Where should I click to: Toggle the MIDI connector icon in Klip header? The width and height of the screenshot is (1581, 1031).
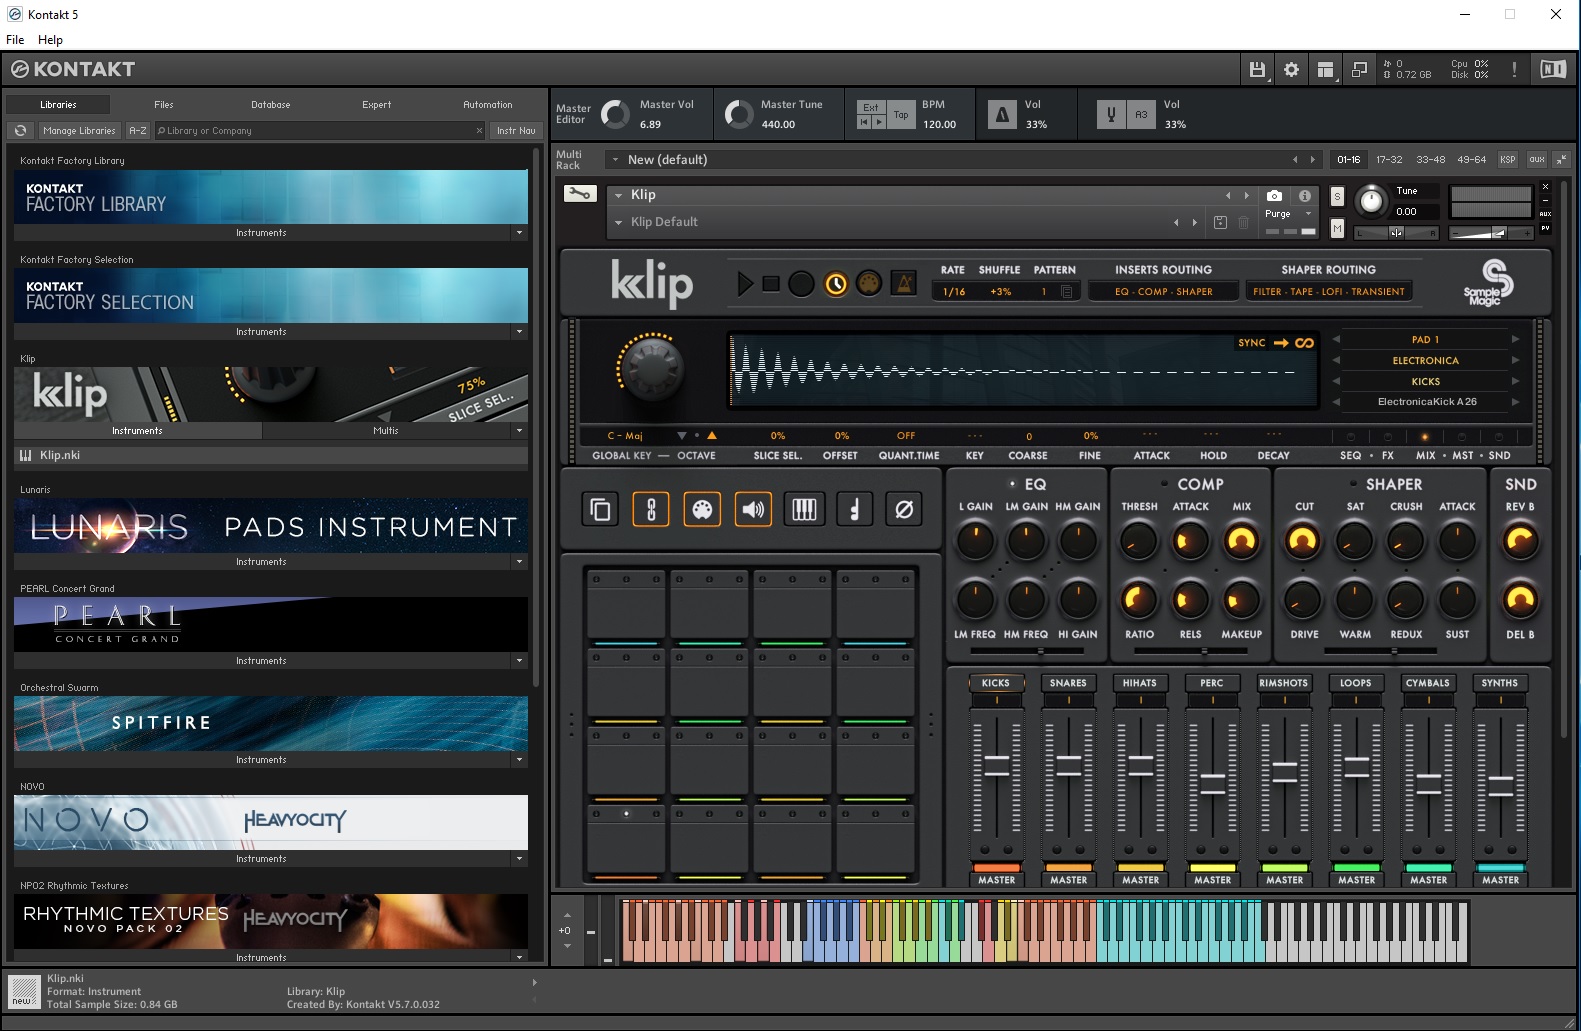coord(869,284)
